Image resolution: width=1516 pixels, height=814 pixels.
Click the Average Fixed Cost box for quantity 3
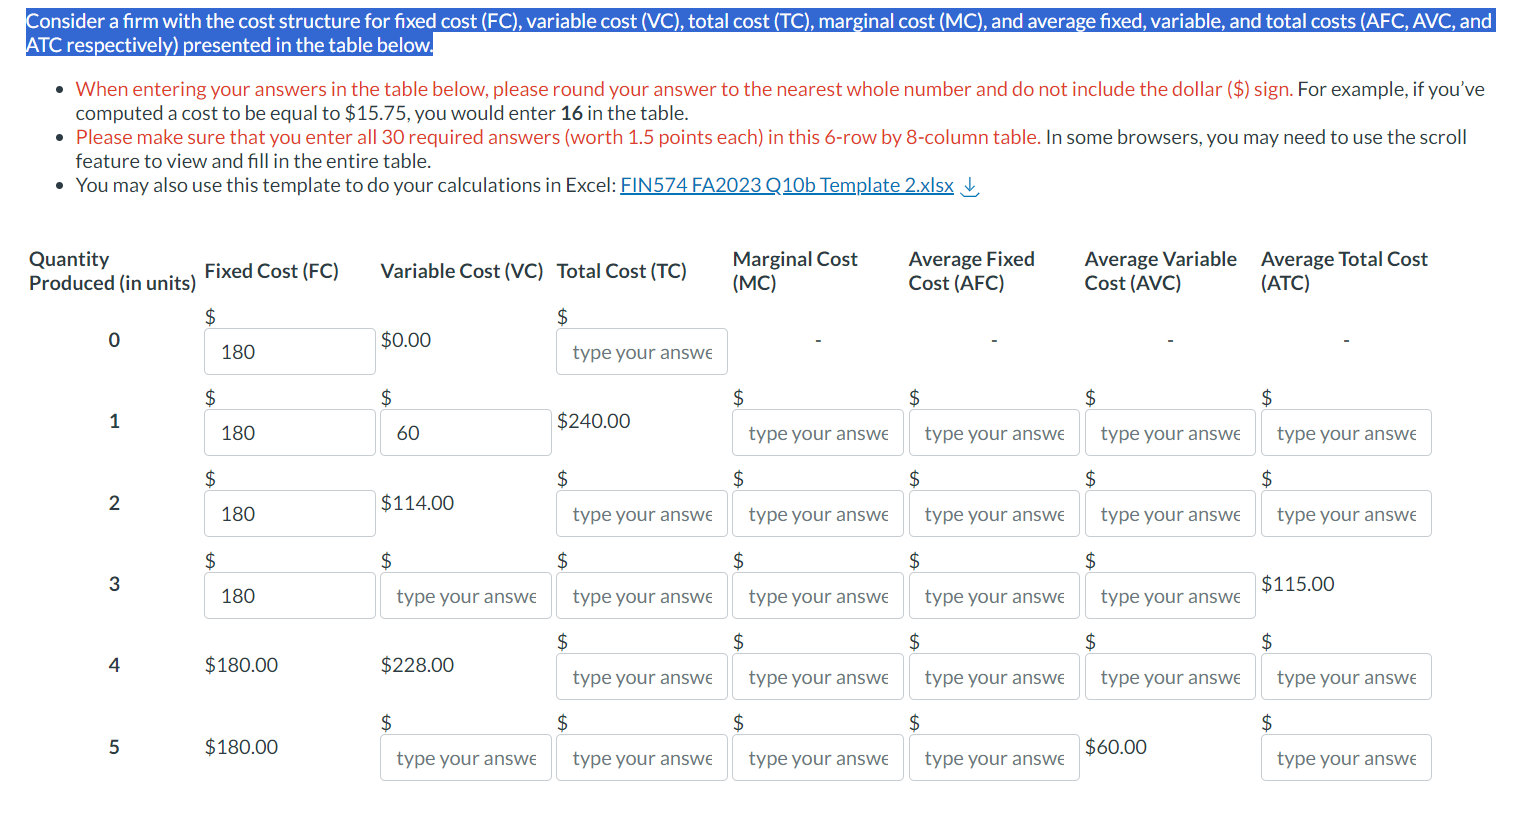coord(993,595)
